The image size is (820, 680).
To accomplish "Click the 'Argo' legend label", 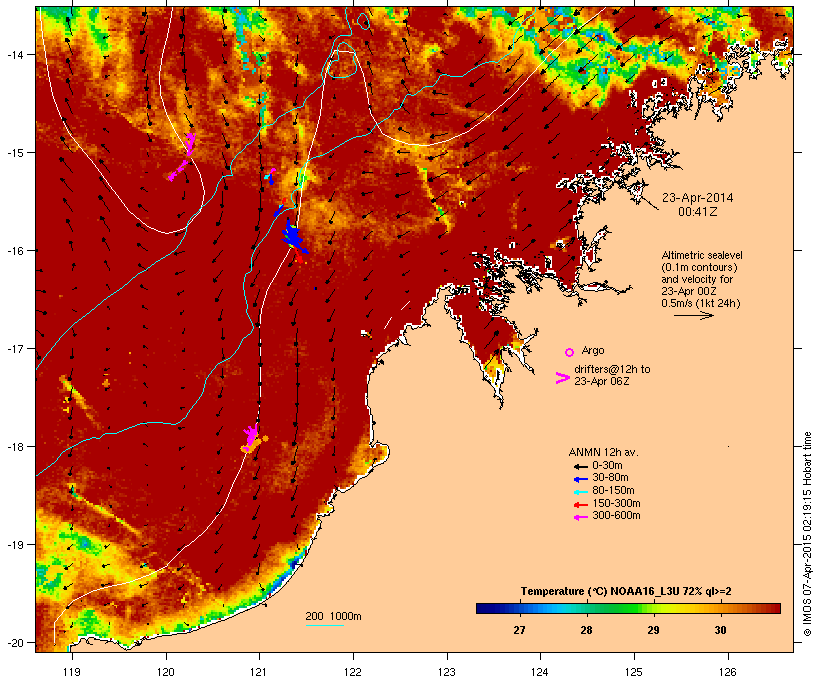I will pyautogui.click(x=593, y=350).
